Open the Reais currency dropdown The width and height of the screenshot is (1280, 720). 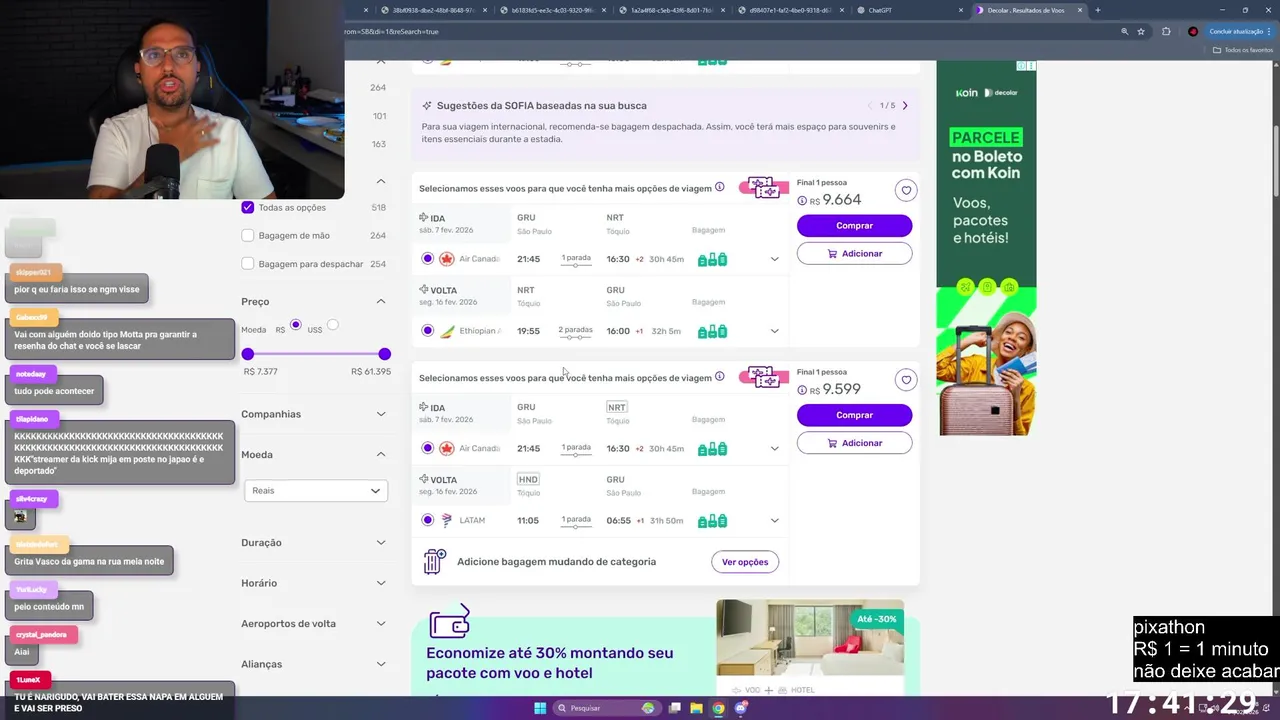[315, 490]
